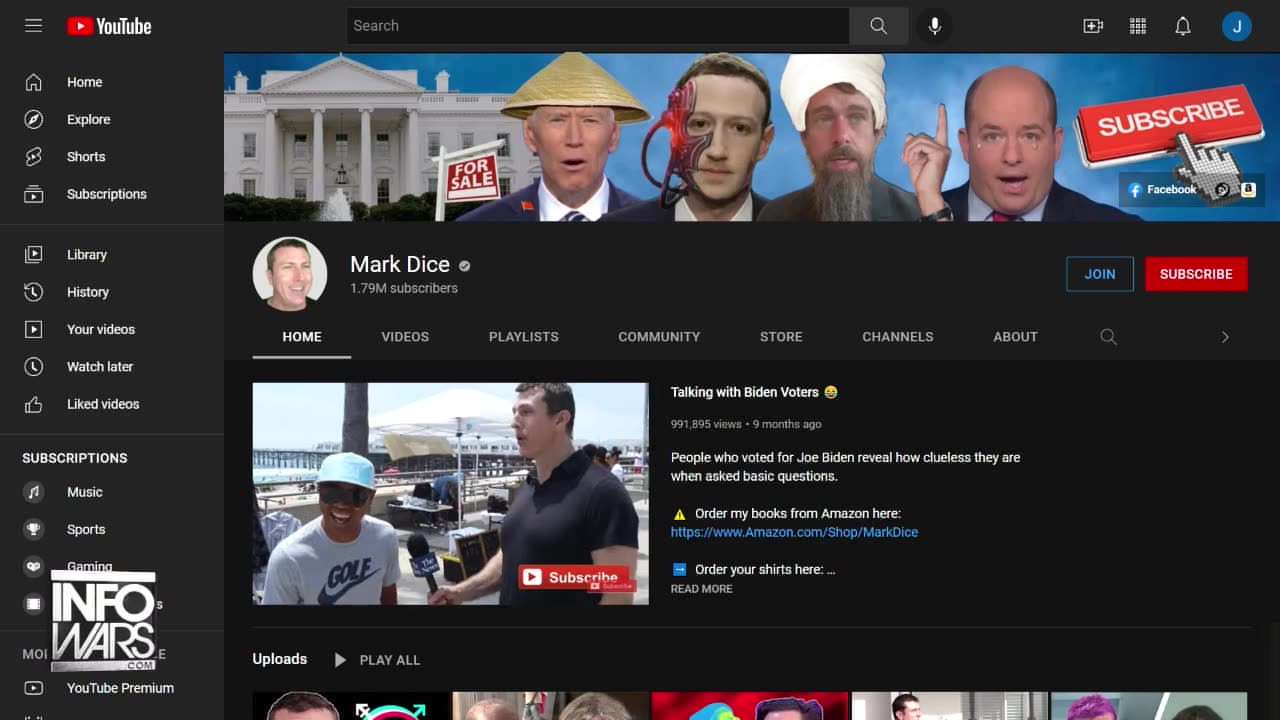Click the Play All triangle icon
Image resolution: width=1280 pixels, height=720 pixels.
pos(340,660)
